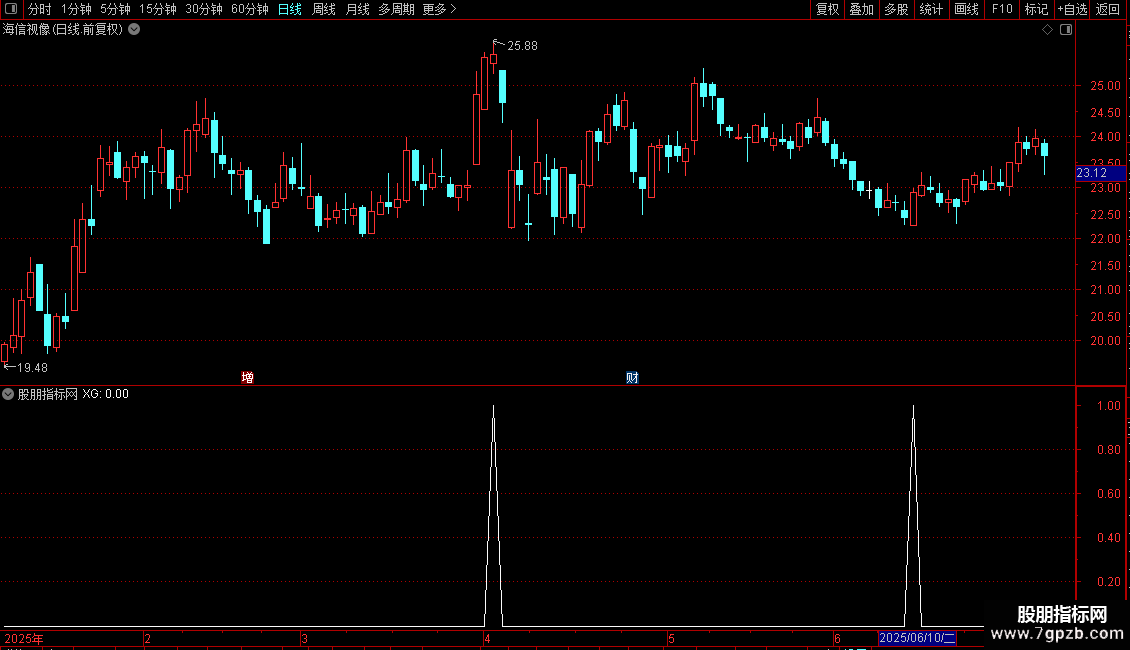Switch to the 分时 intraday tab
The image size is (1130, 650).
[39, 9]
